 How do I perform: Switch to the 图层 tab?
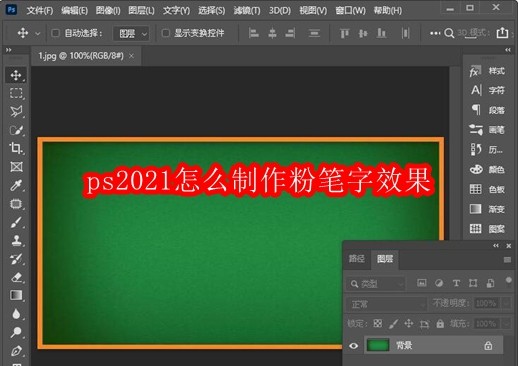(x=385, y=259)
